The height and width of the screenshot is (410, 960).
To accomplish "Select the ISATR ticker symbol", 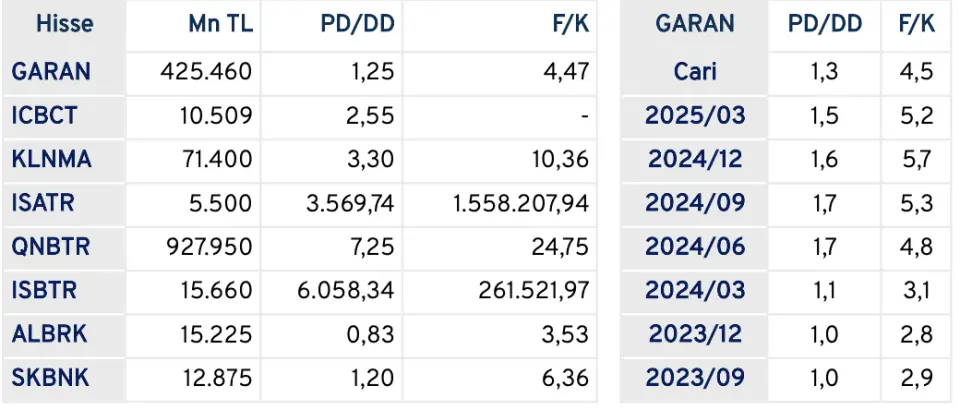I will click(43, 203).
